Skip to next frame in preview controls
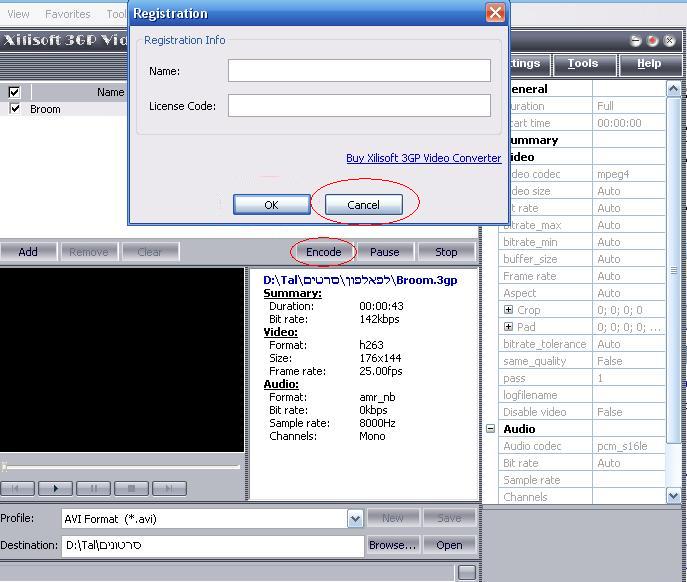Screen dimensions: 687x582 [169, 488]
